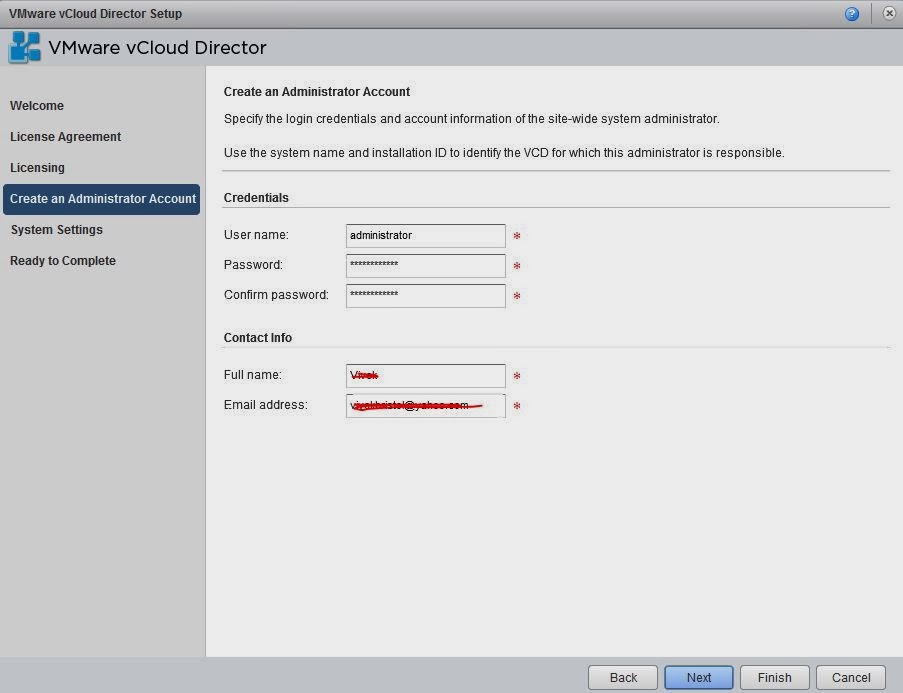The width and height of the screenshot is (903, 693).
Task: Click the Back button
Action: pyautogui.click(x=623, y=677)
